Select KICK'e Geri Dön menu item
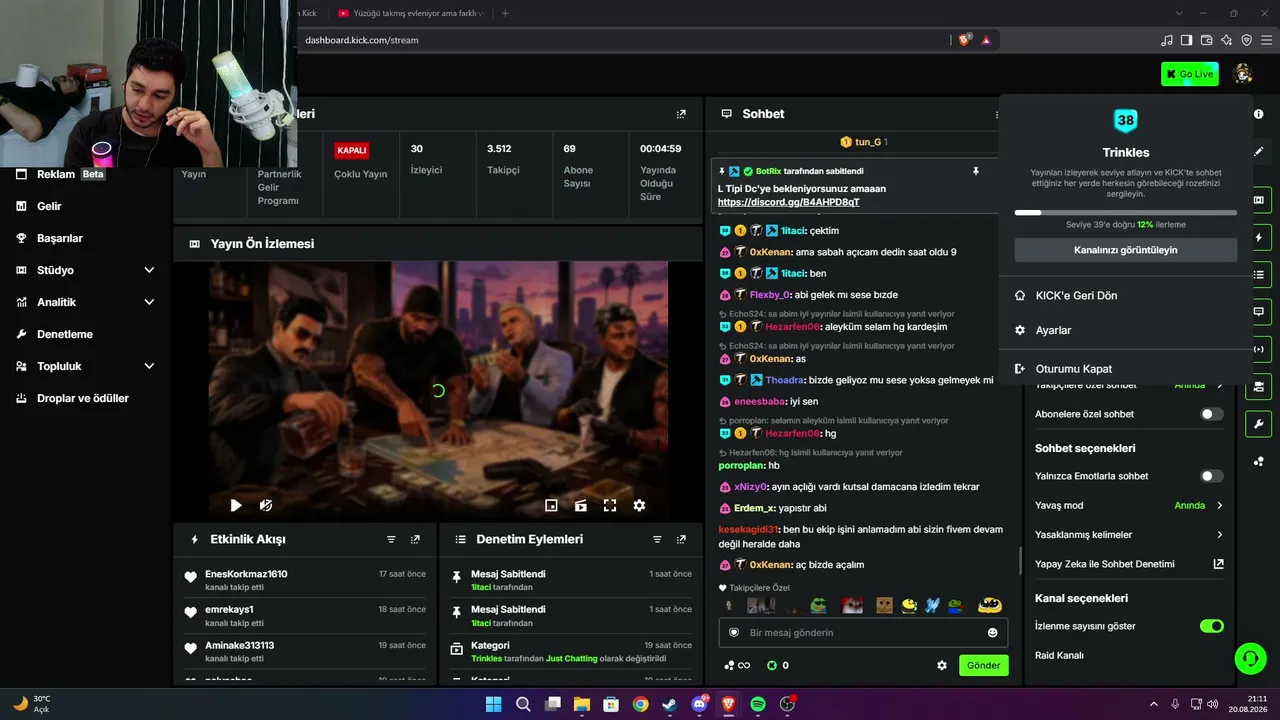The image size is (1280, 720). point(1125,296)
